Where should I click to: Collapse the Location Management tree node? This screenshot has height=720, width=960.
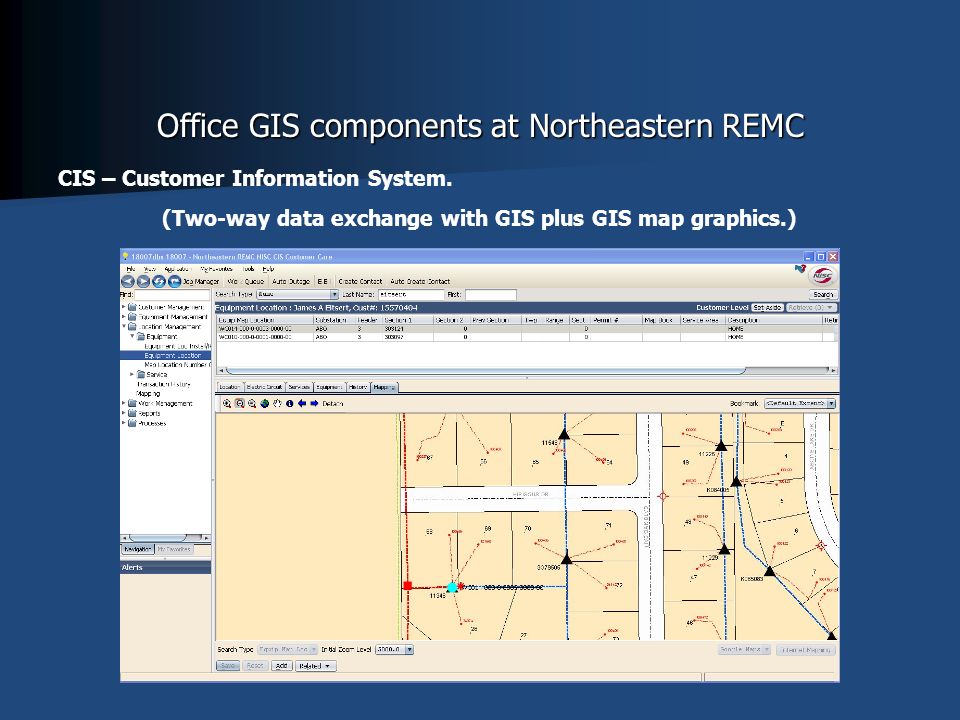click(124, 327)
